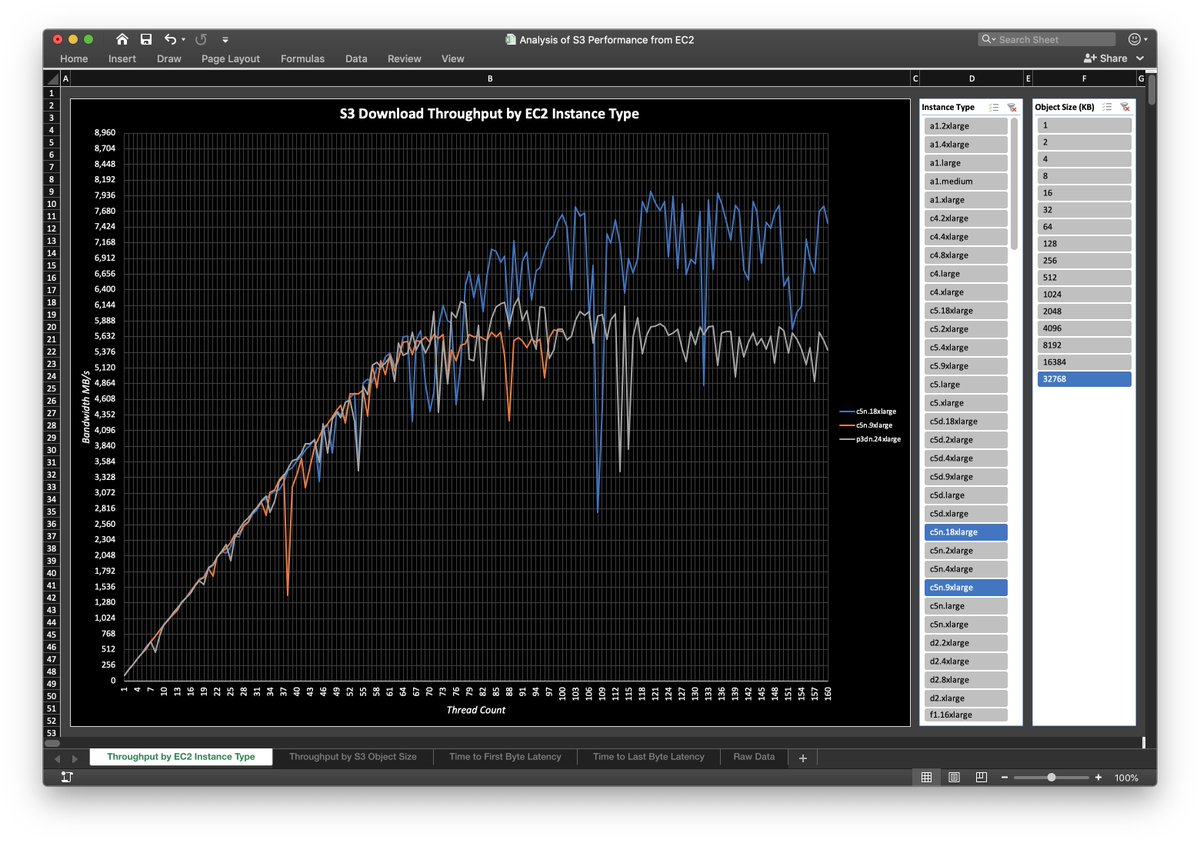Clear the filter on the Instance Type slicer
The width and height of the screenshot is (1200, 843).
(1011, 107)
